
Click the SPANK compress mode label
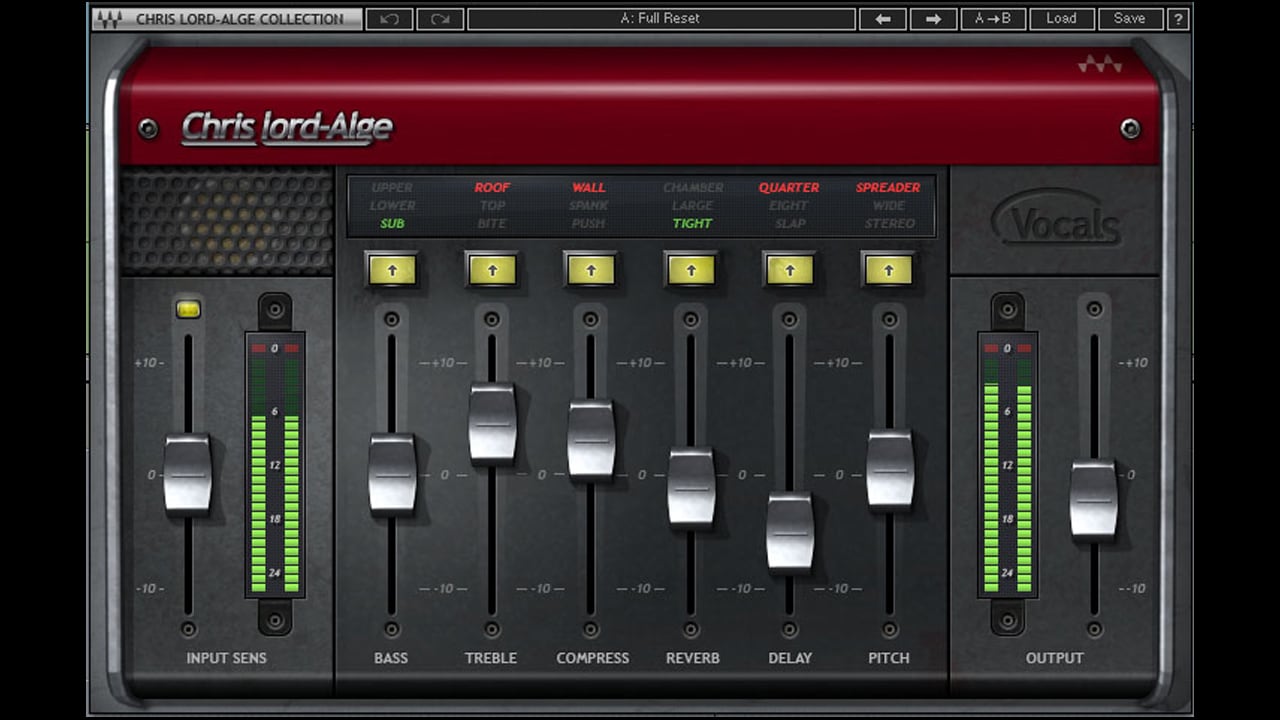click(x=589, y=206)
